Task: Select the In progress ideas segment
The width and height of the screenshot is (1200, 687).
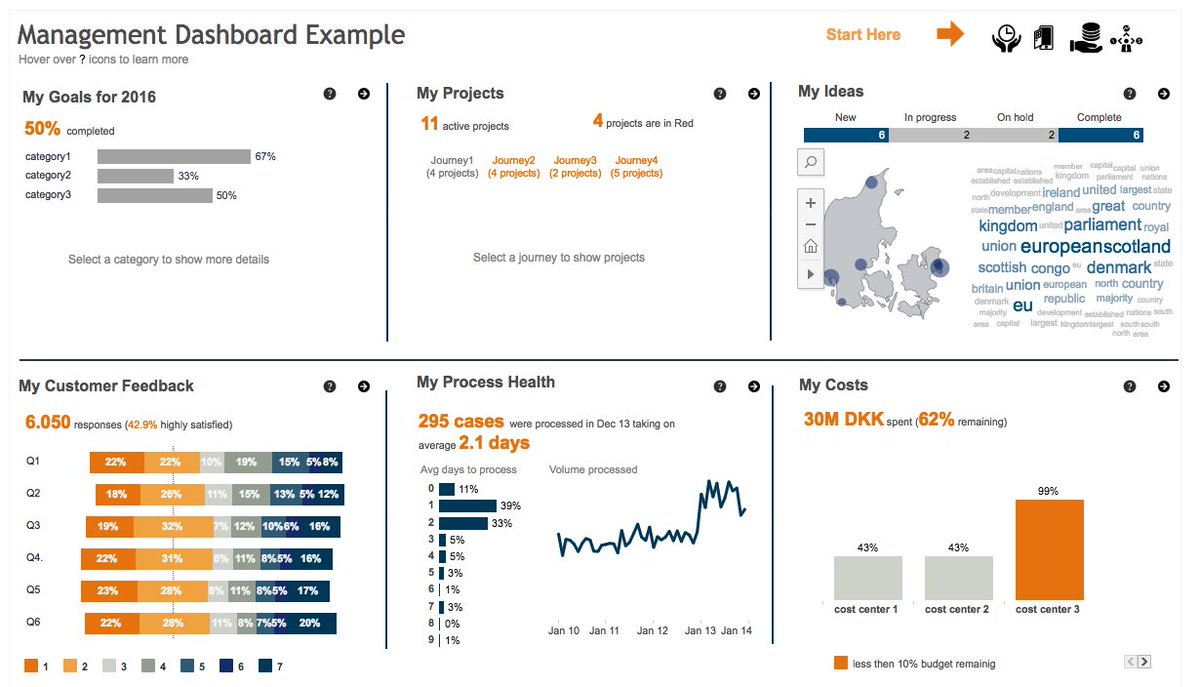Action: pyautogui.click(x=931, y=135)
